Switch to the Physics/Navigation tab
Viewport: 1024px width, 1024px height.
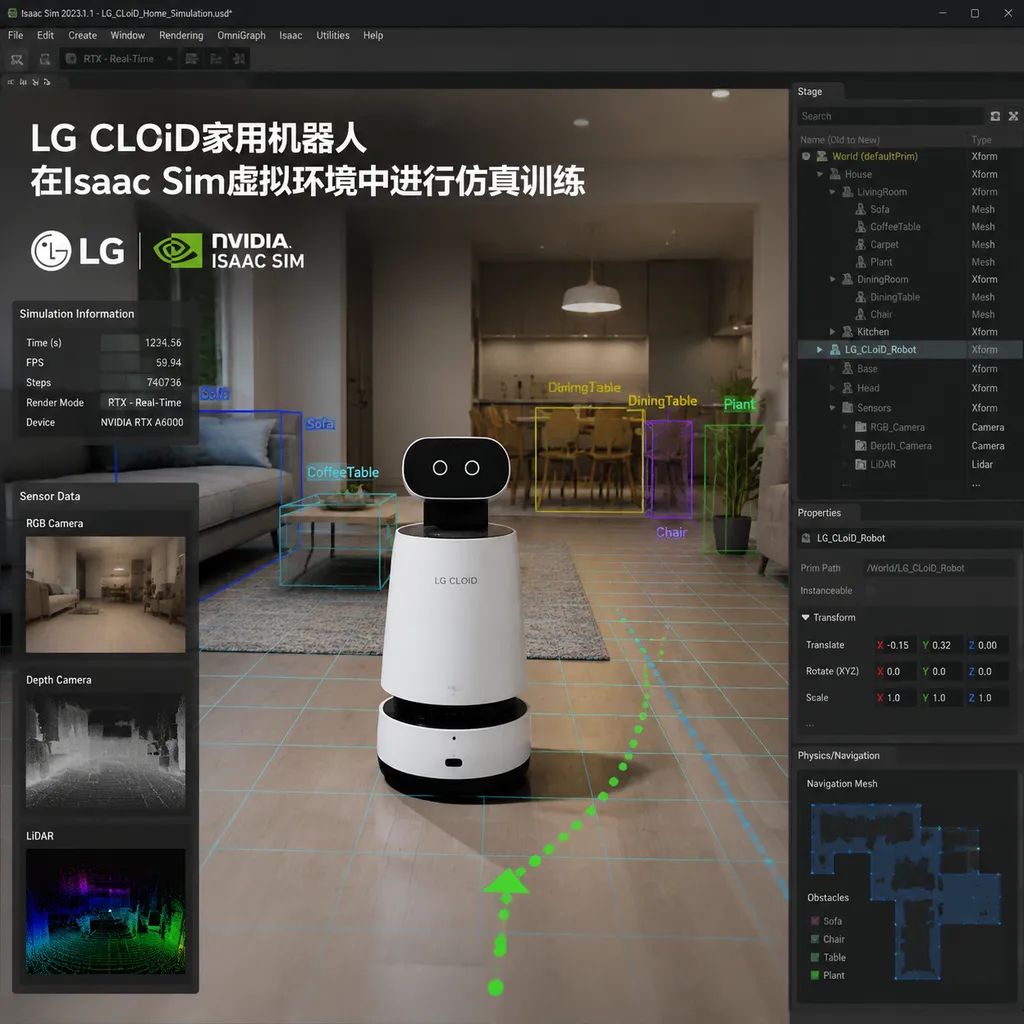coord(839,755)
